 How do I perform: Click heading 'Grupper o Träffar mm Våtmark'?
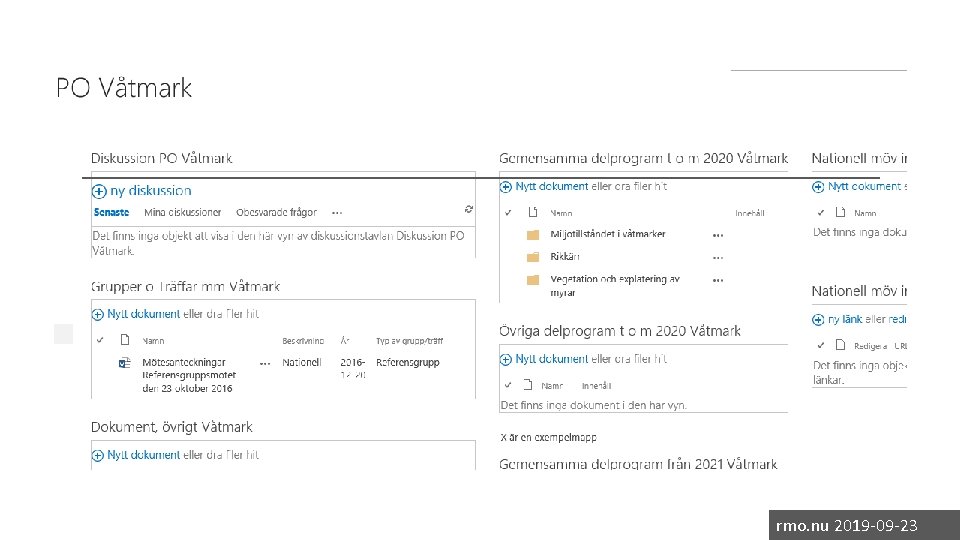coord(186,287)
